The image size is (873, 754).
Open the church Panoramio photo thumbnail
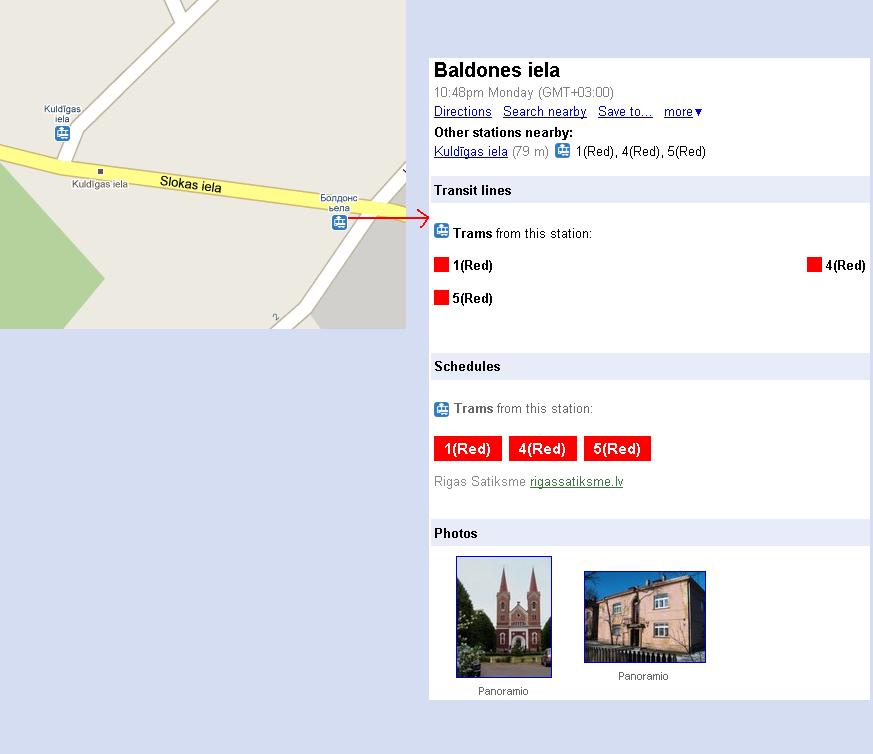coord(504,617)
